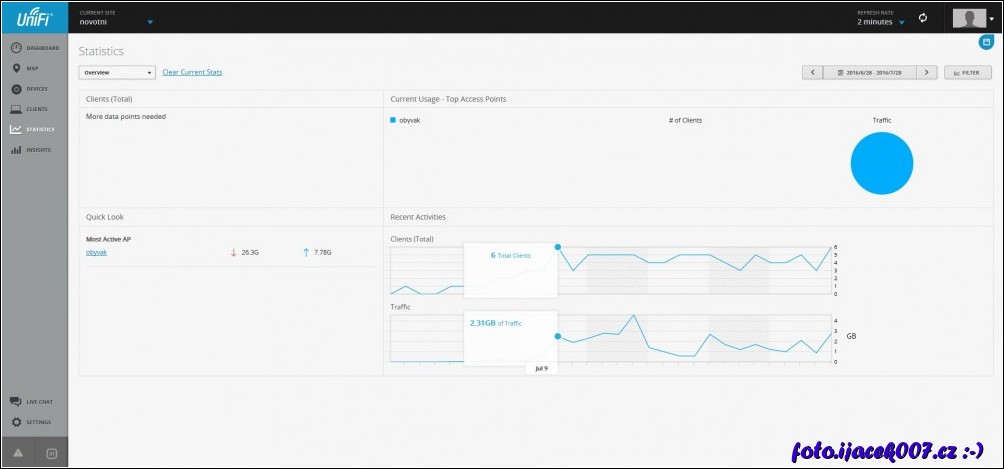
Task: Open the Clients page
Action: click(x=35, y=109)
